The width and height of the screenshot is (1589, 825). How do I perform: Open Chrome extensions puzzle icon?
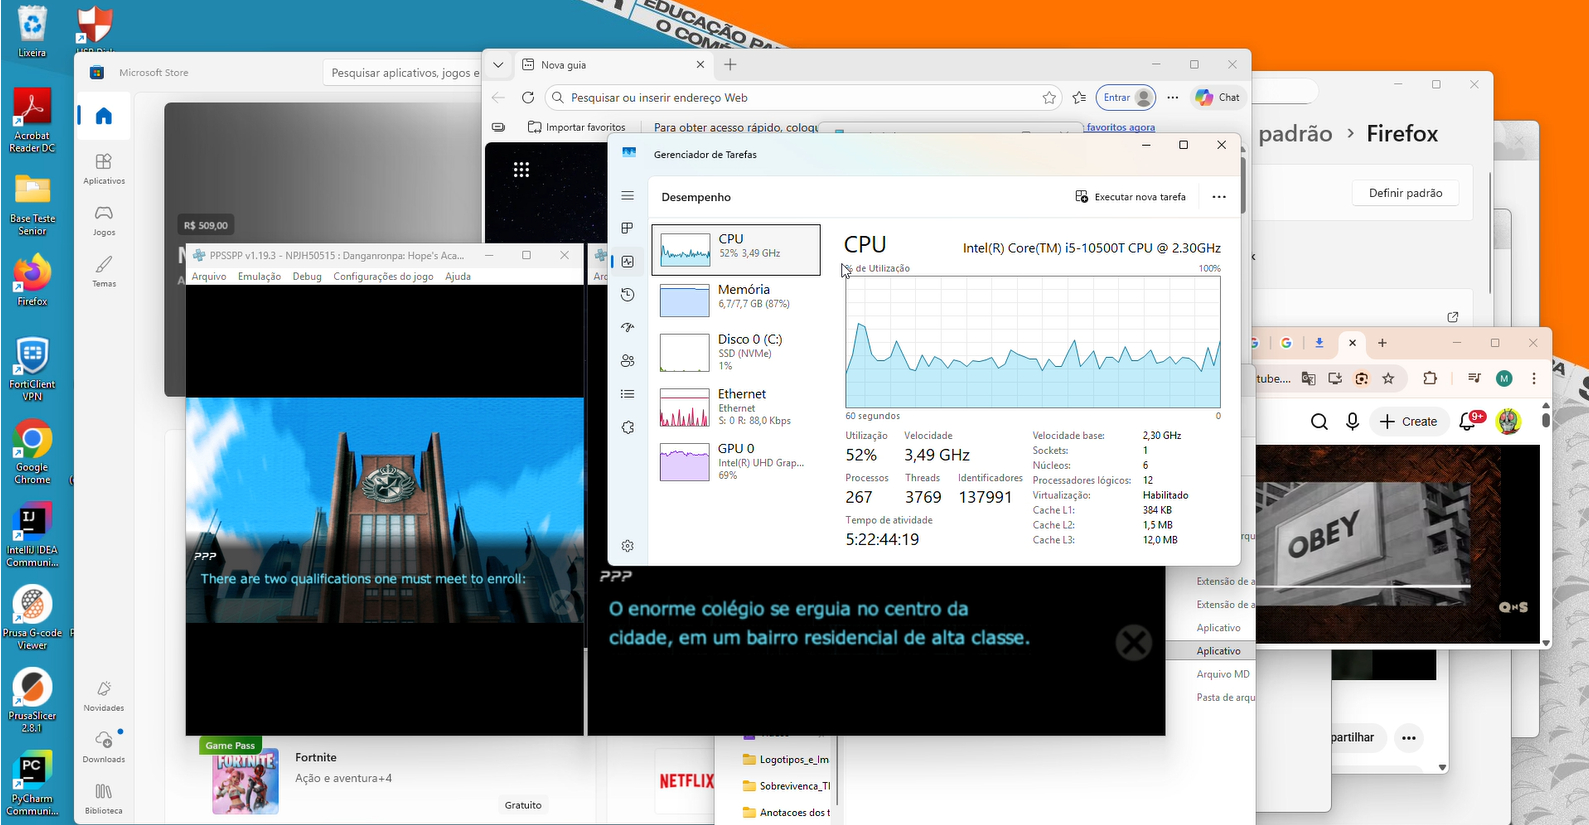[1430, 379]
